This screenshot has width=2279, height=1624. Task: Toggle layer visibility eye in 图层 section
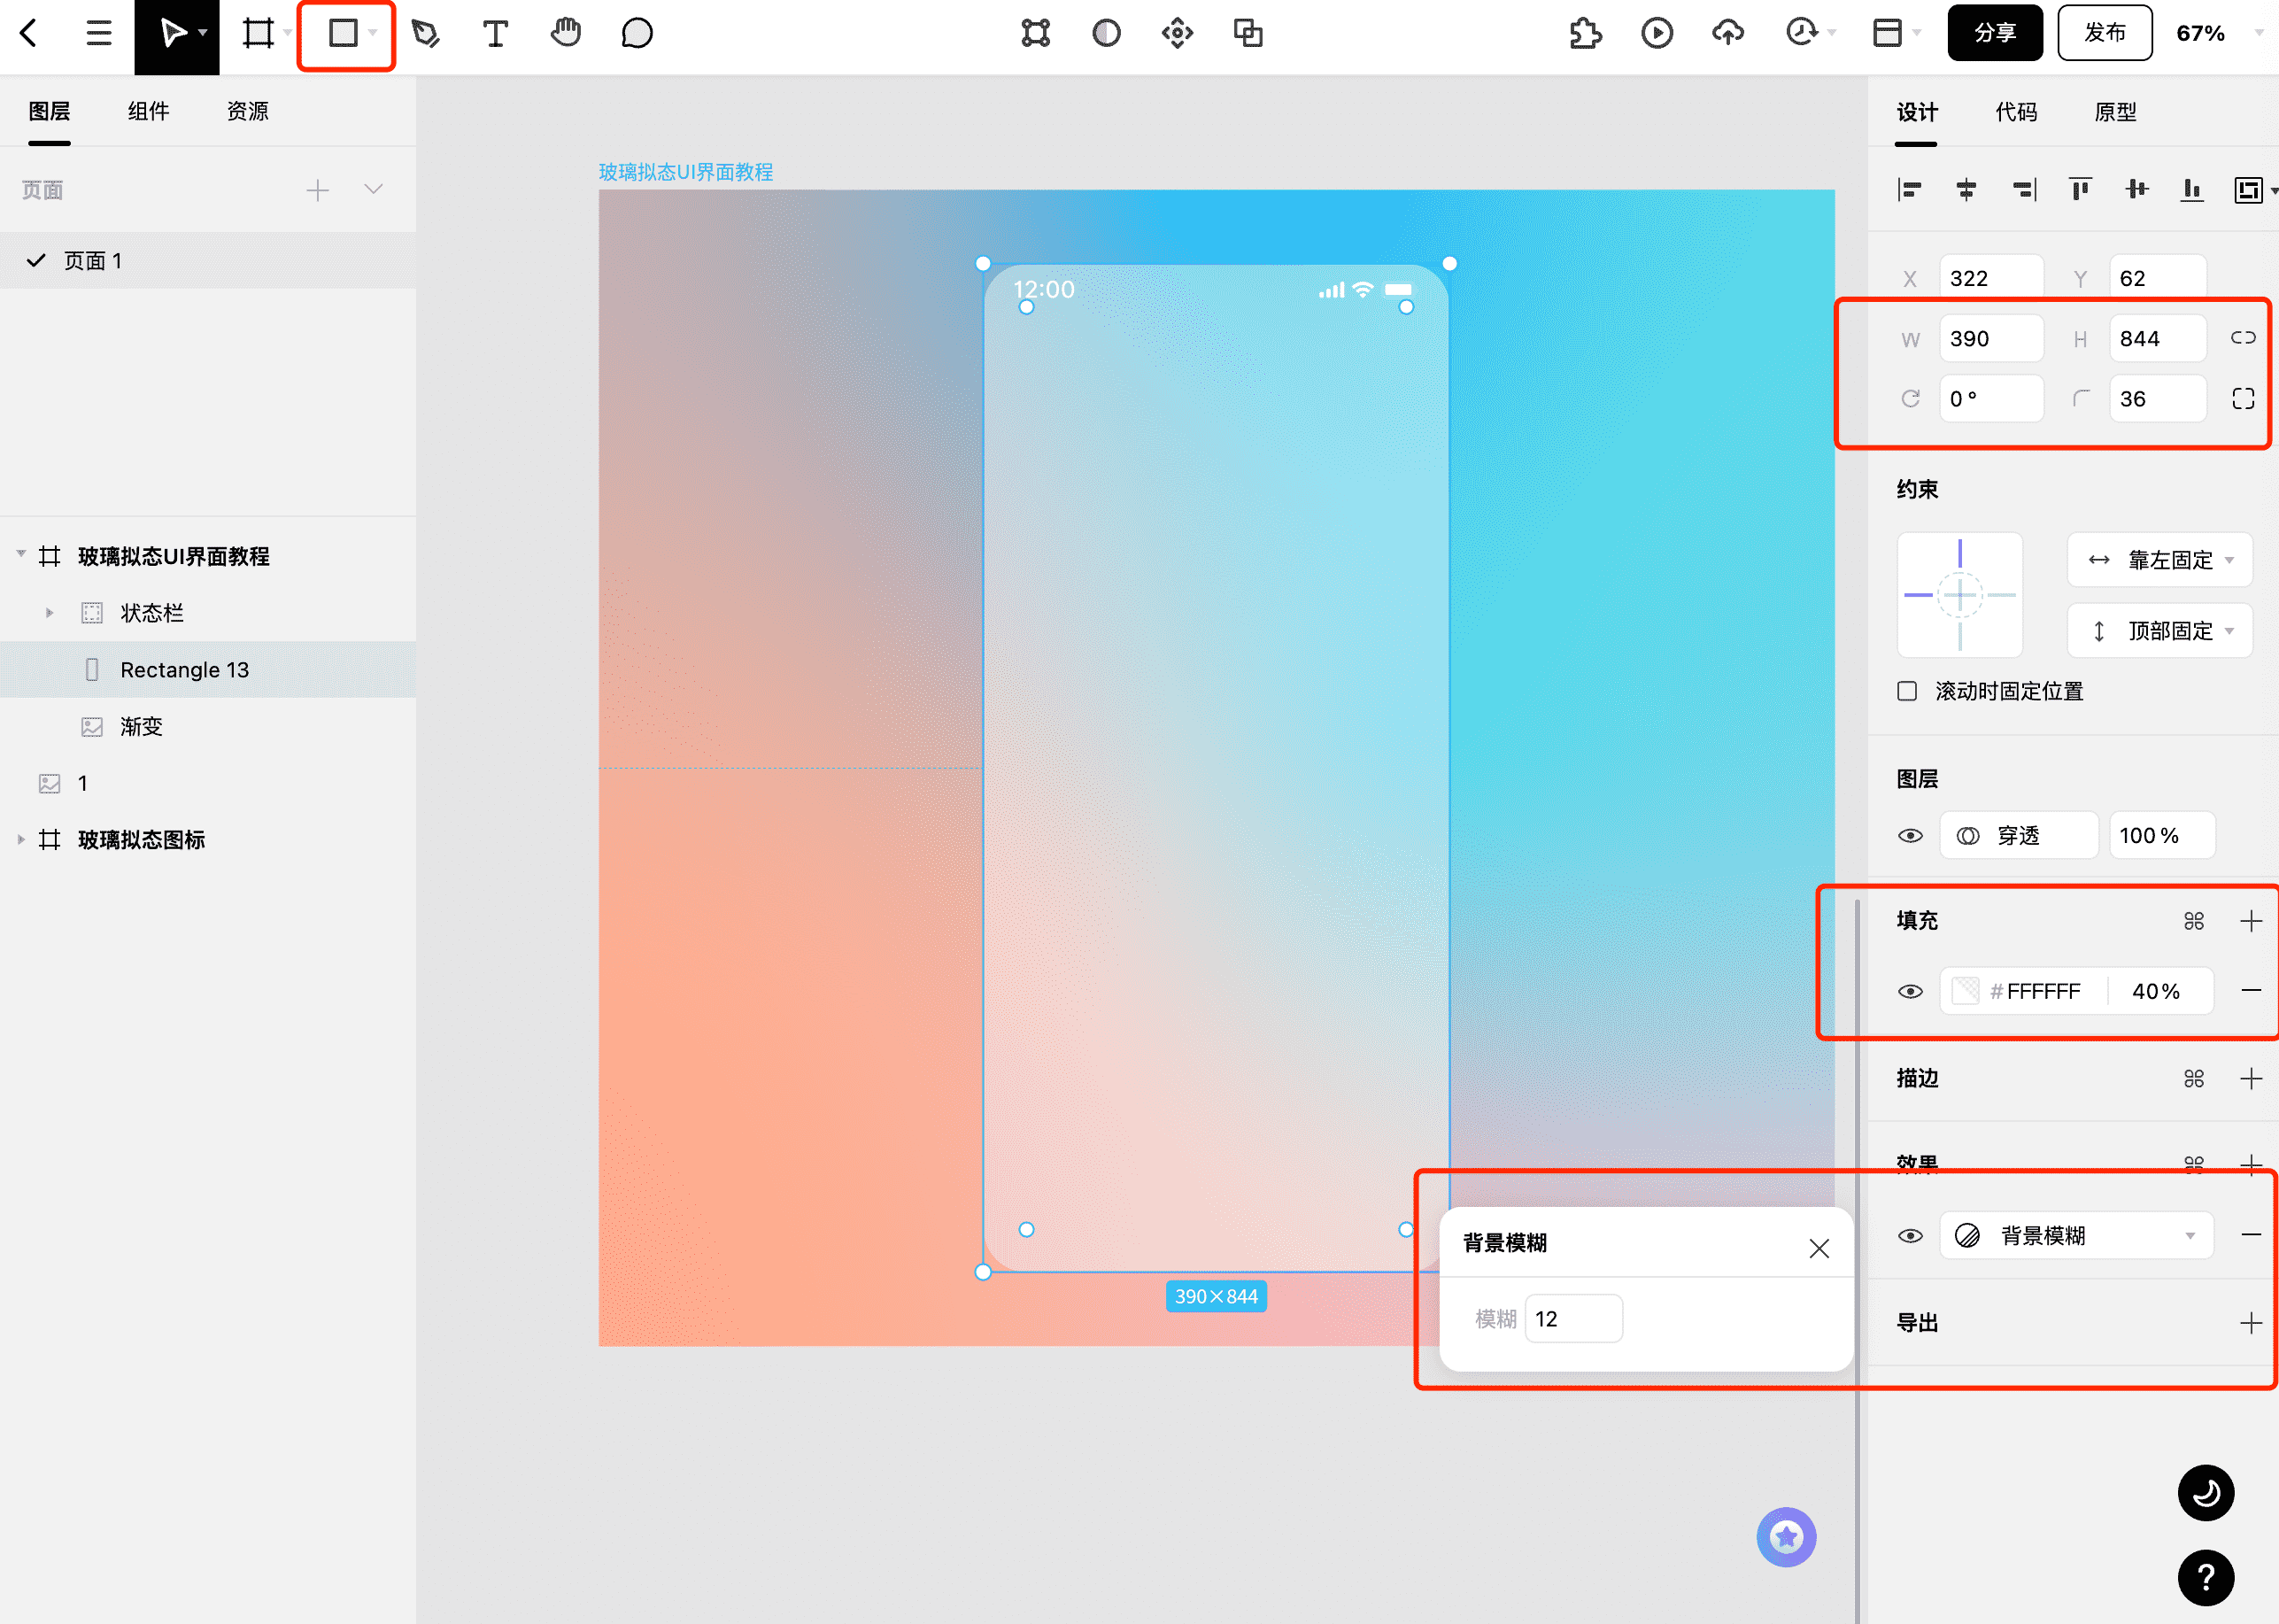pos(1910,836)
